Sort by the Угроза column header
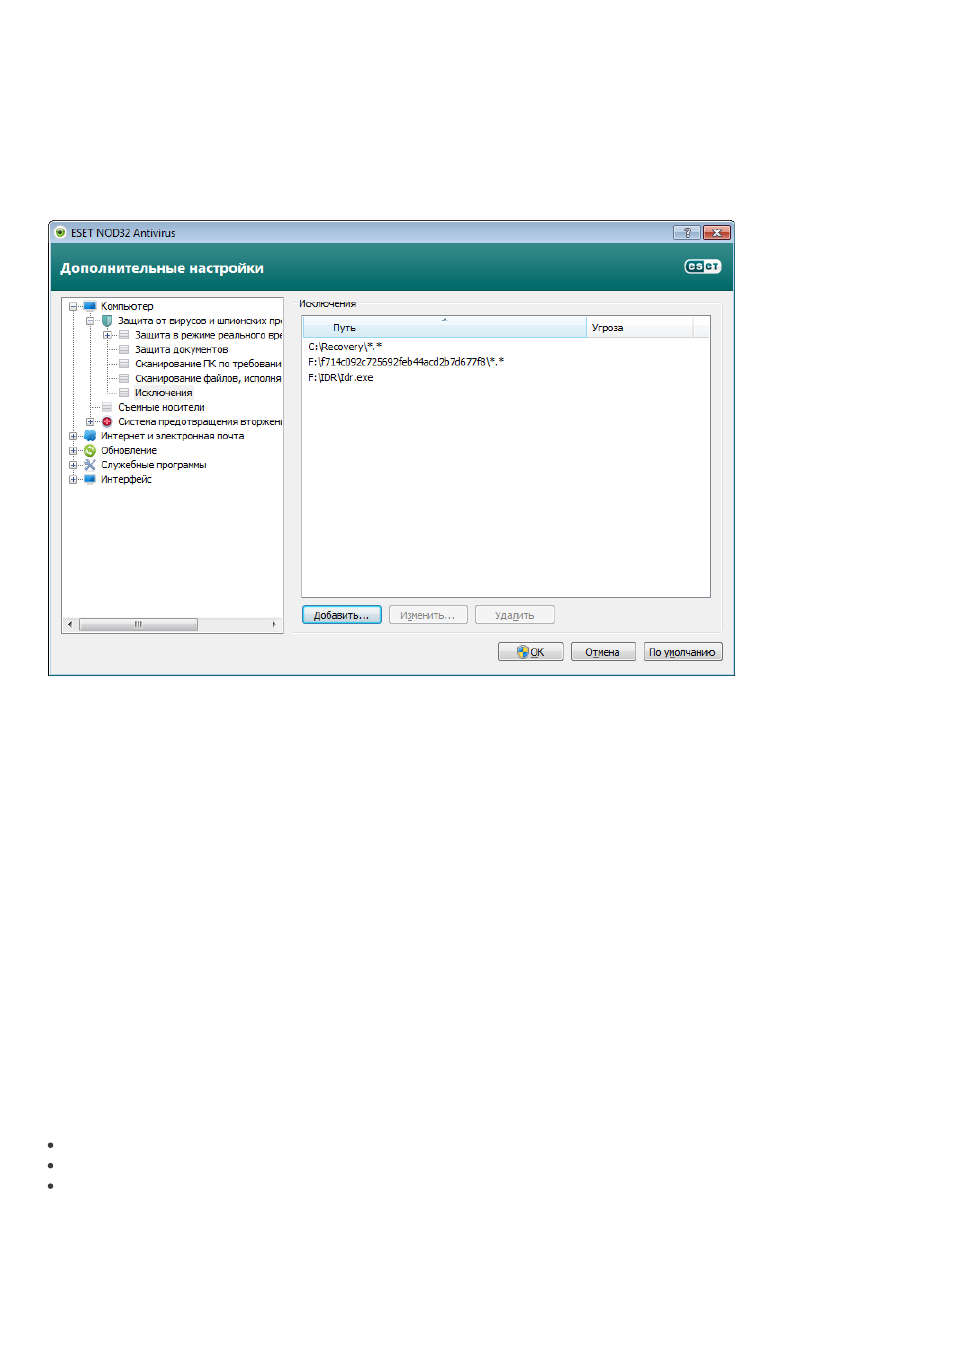 point(639,327)
